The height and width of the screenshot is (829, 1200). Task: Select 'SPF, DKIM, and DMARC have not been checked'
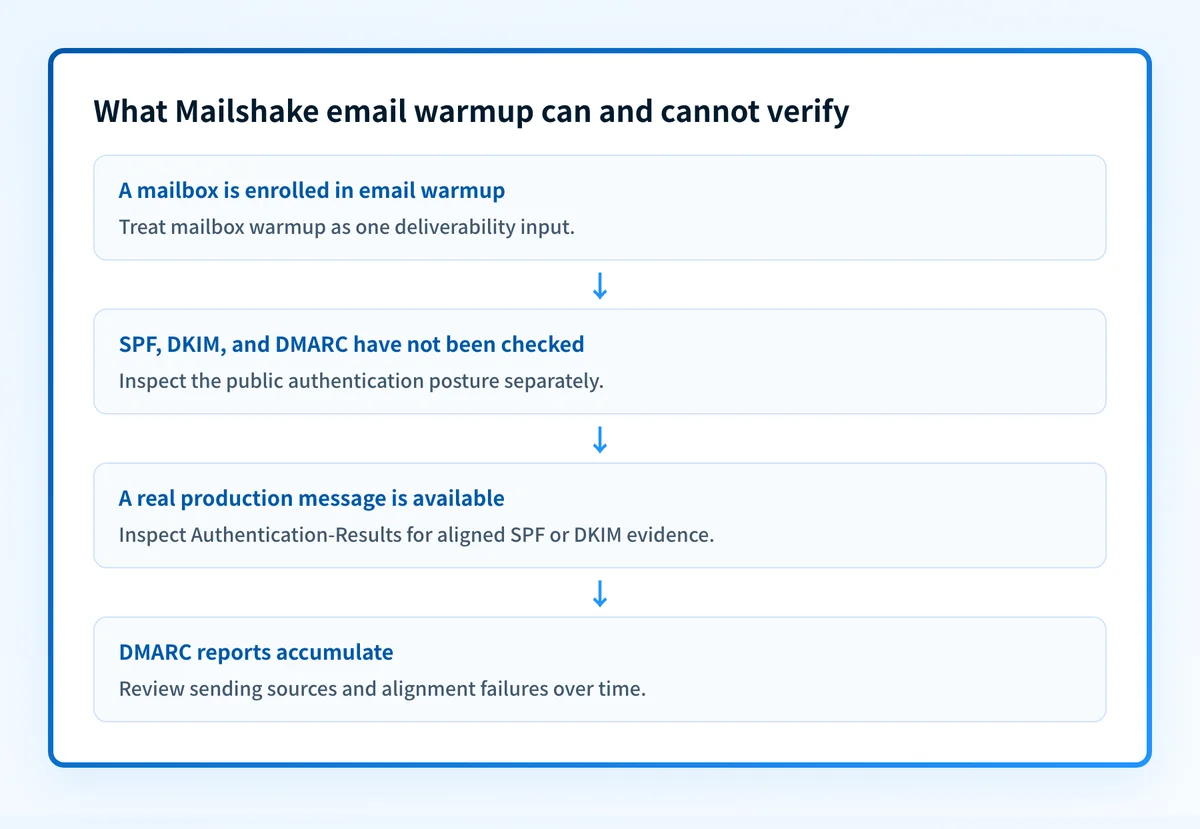[x=351, y=344]
